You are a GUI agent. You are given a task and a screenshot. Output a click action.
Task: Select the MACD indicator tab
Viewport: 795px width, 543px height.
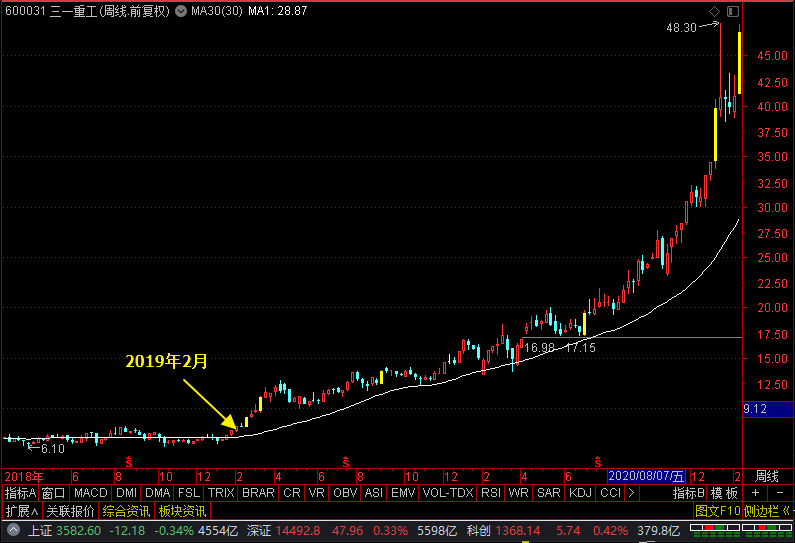pyautogui.click(x=91, y=493)
